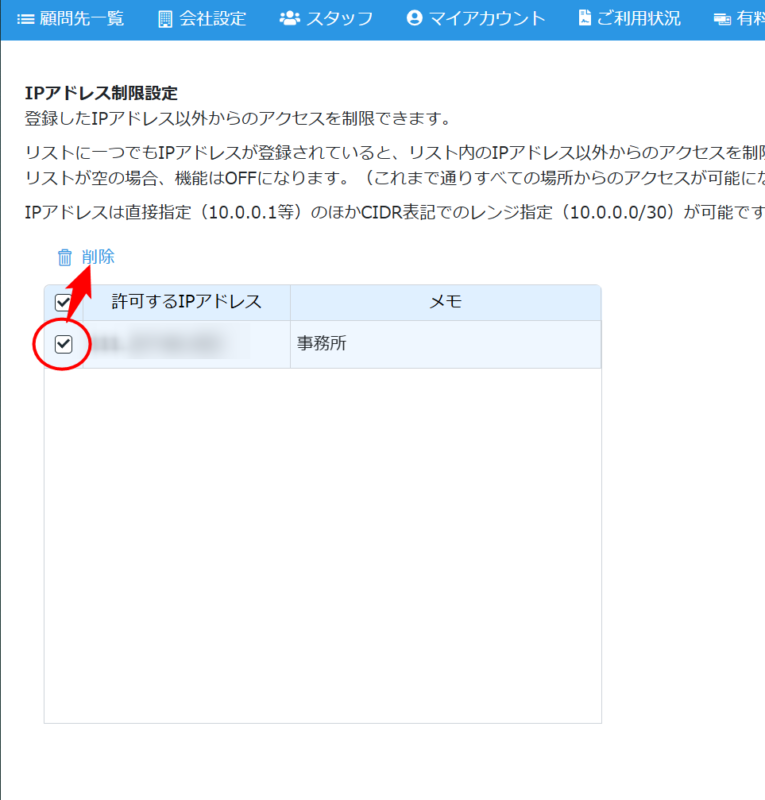
Task: Click the building icon beside 会社設定
Action: (x=165, y=19)
